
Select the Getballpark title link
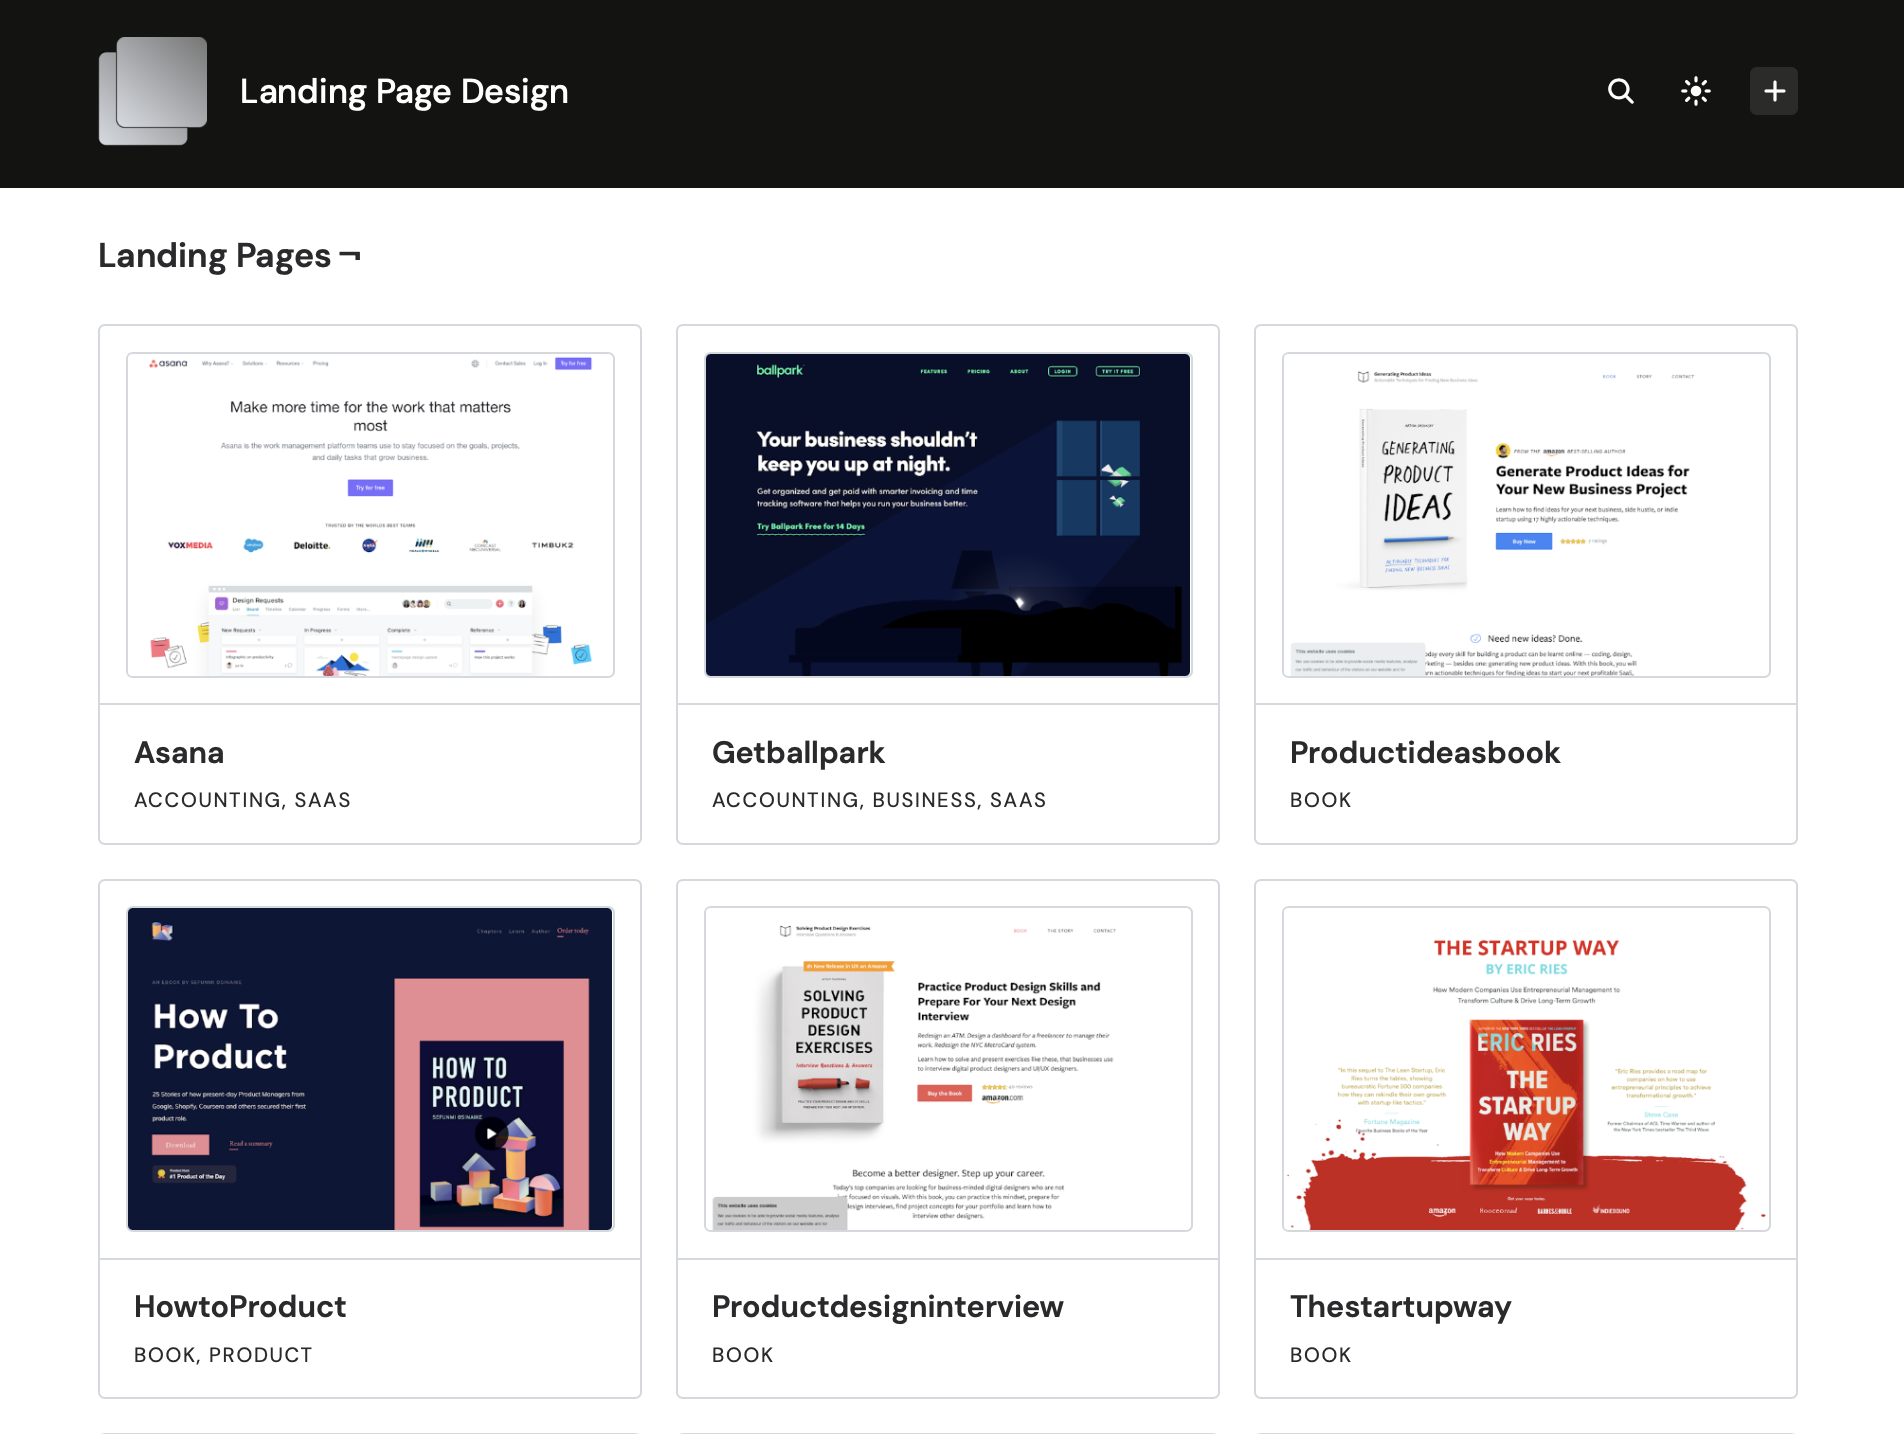point(797,753)
